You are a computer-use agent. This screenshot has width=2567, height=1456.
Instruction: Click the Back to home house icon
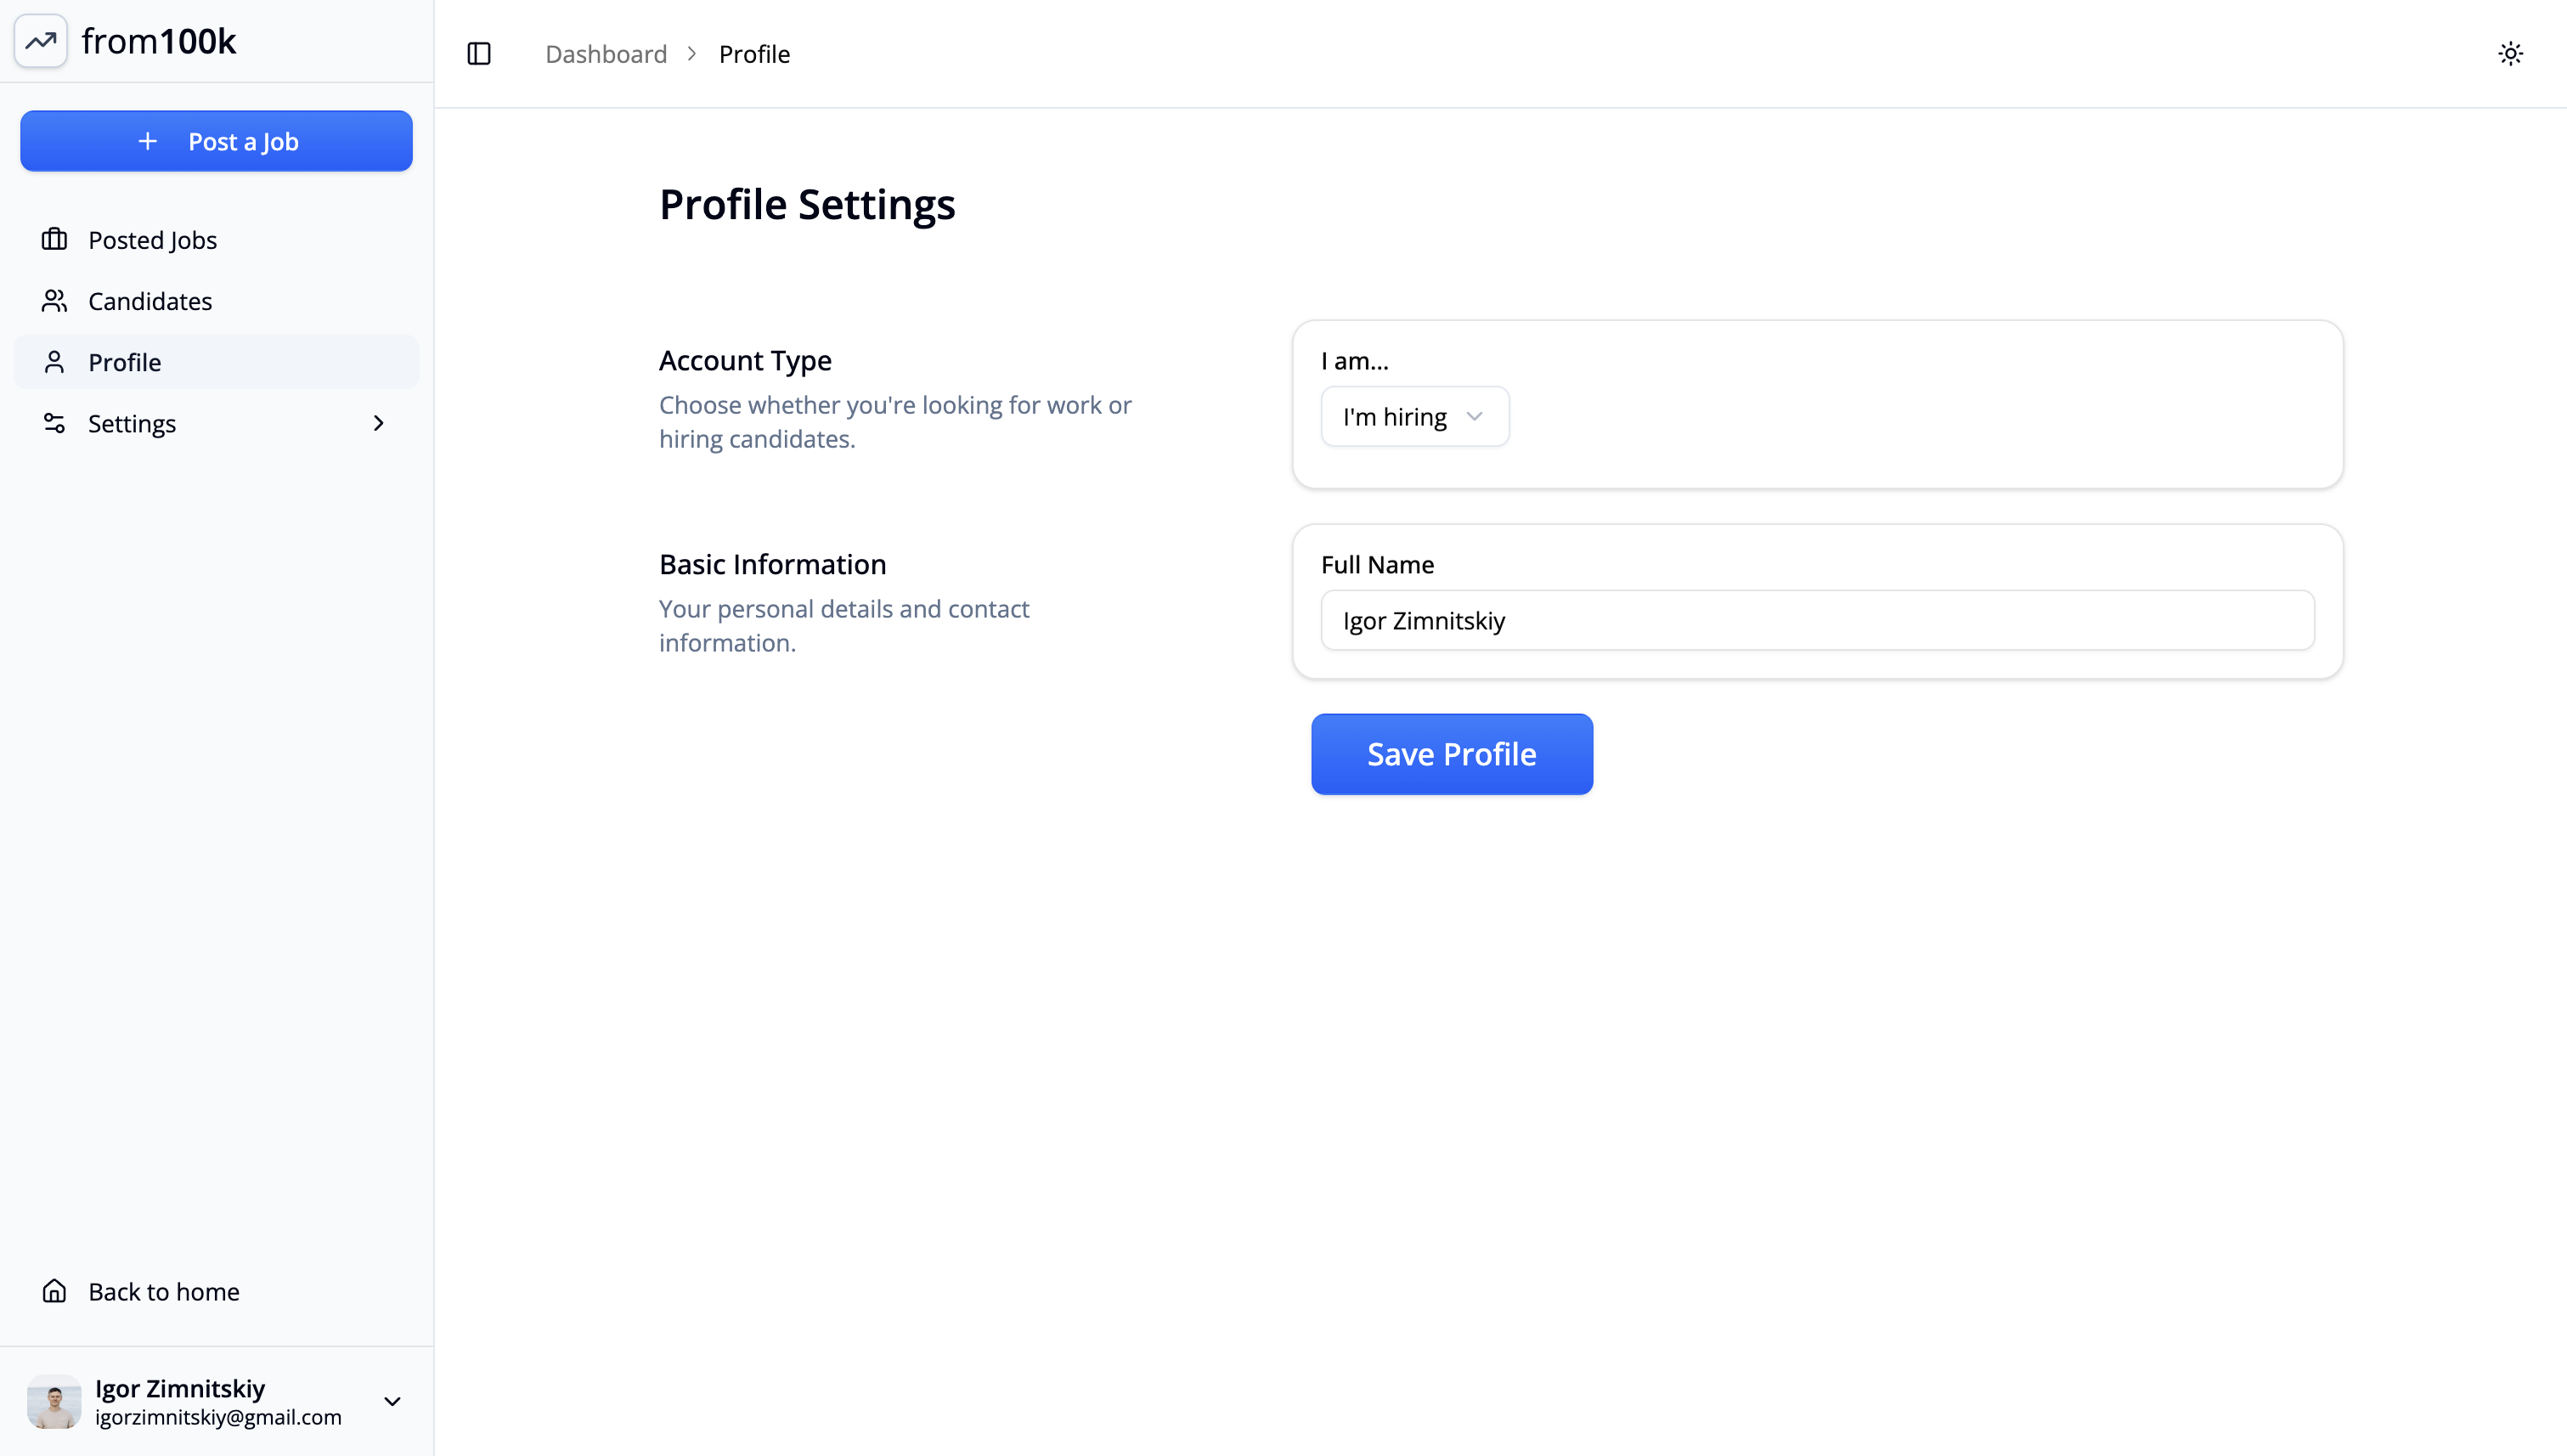tap(54, 1291)
